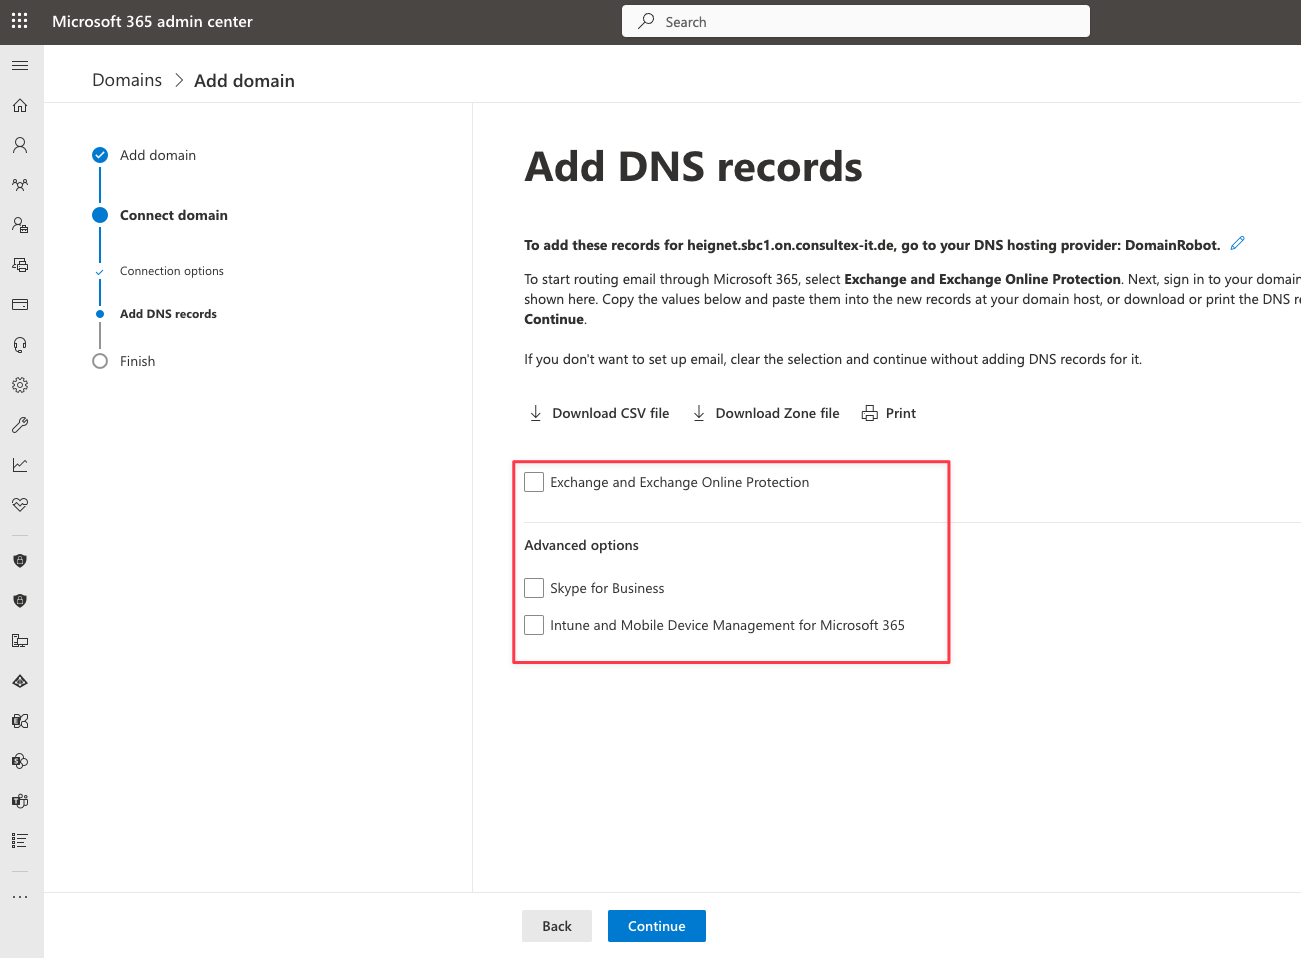Open All admin centers list icon
Image resolution: width=1301 pixels, height=958 pixels.
[20, 841]
